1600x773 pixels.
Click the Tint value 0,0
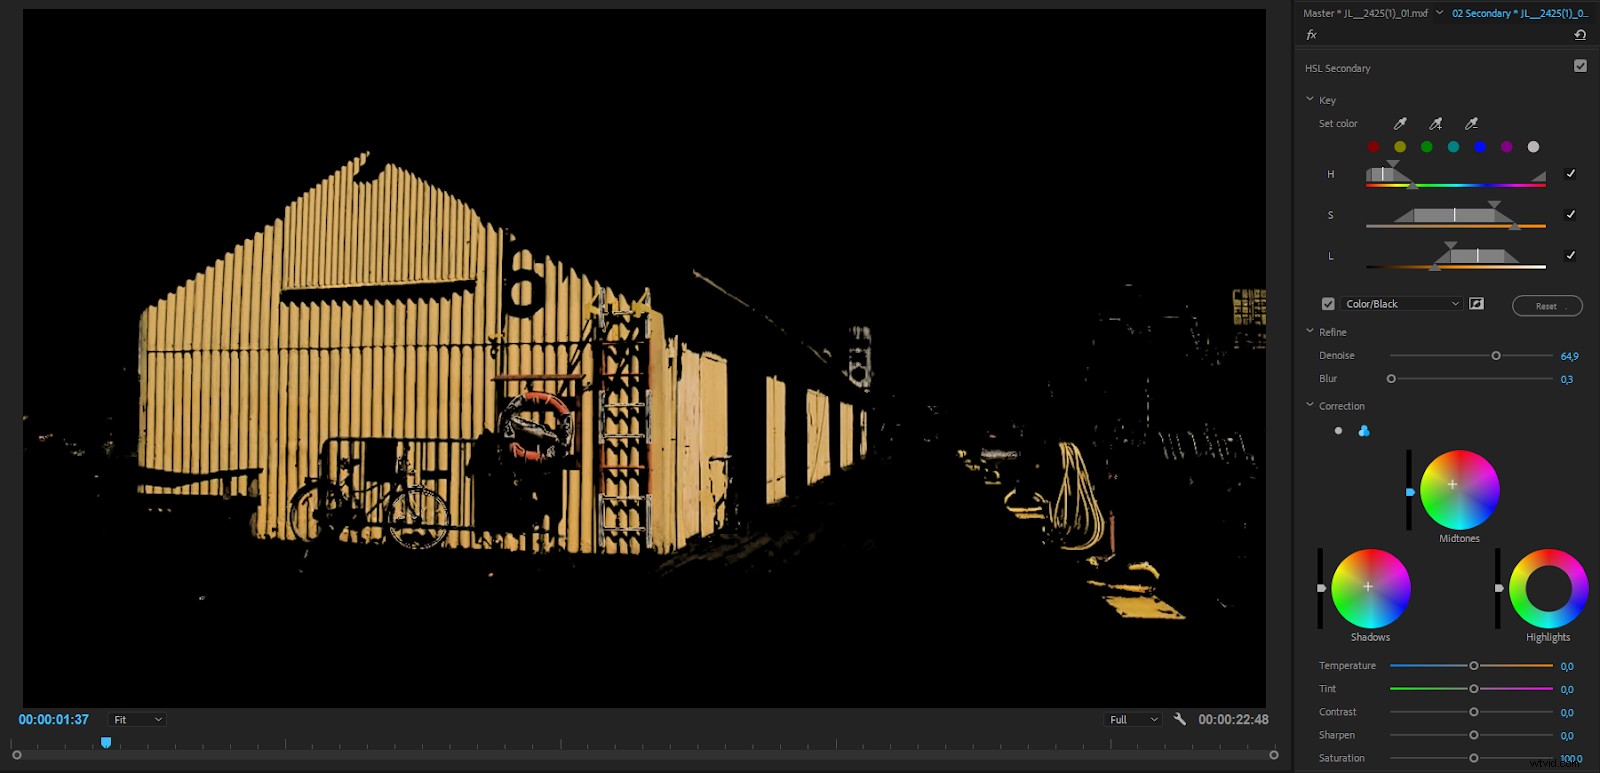point(1567,689)
